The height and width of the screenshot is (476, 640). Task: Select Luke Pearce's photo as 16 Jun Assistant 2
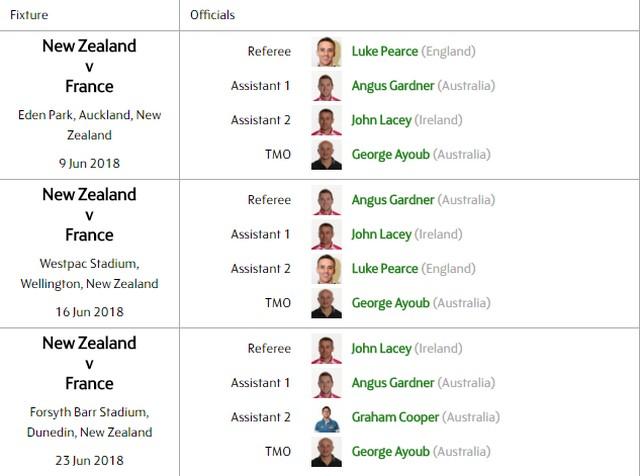point(326,269)
